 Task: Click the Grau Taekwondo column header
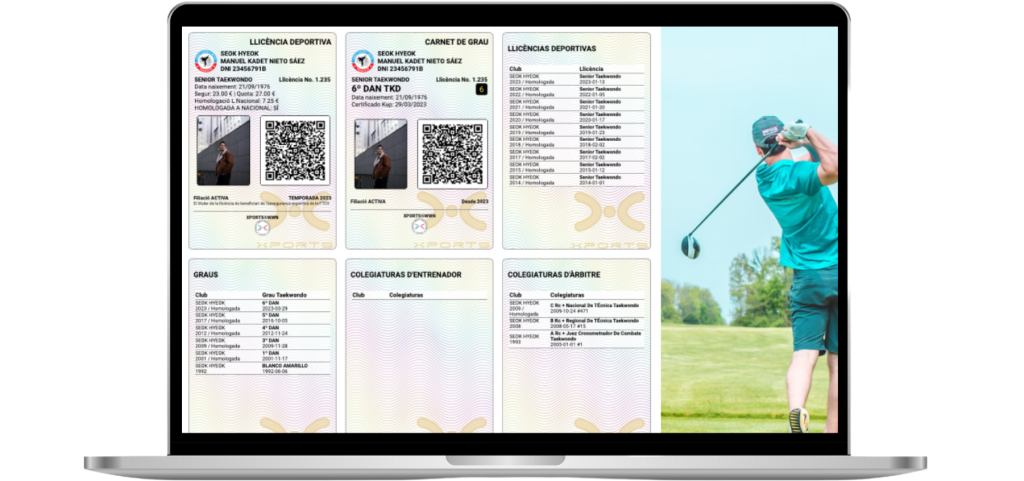(x=283, y=295)
